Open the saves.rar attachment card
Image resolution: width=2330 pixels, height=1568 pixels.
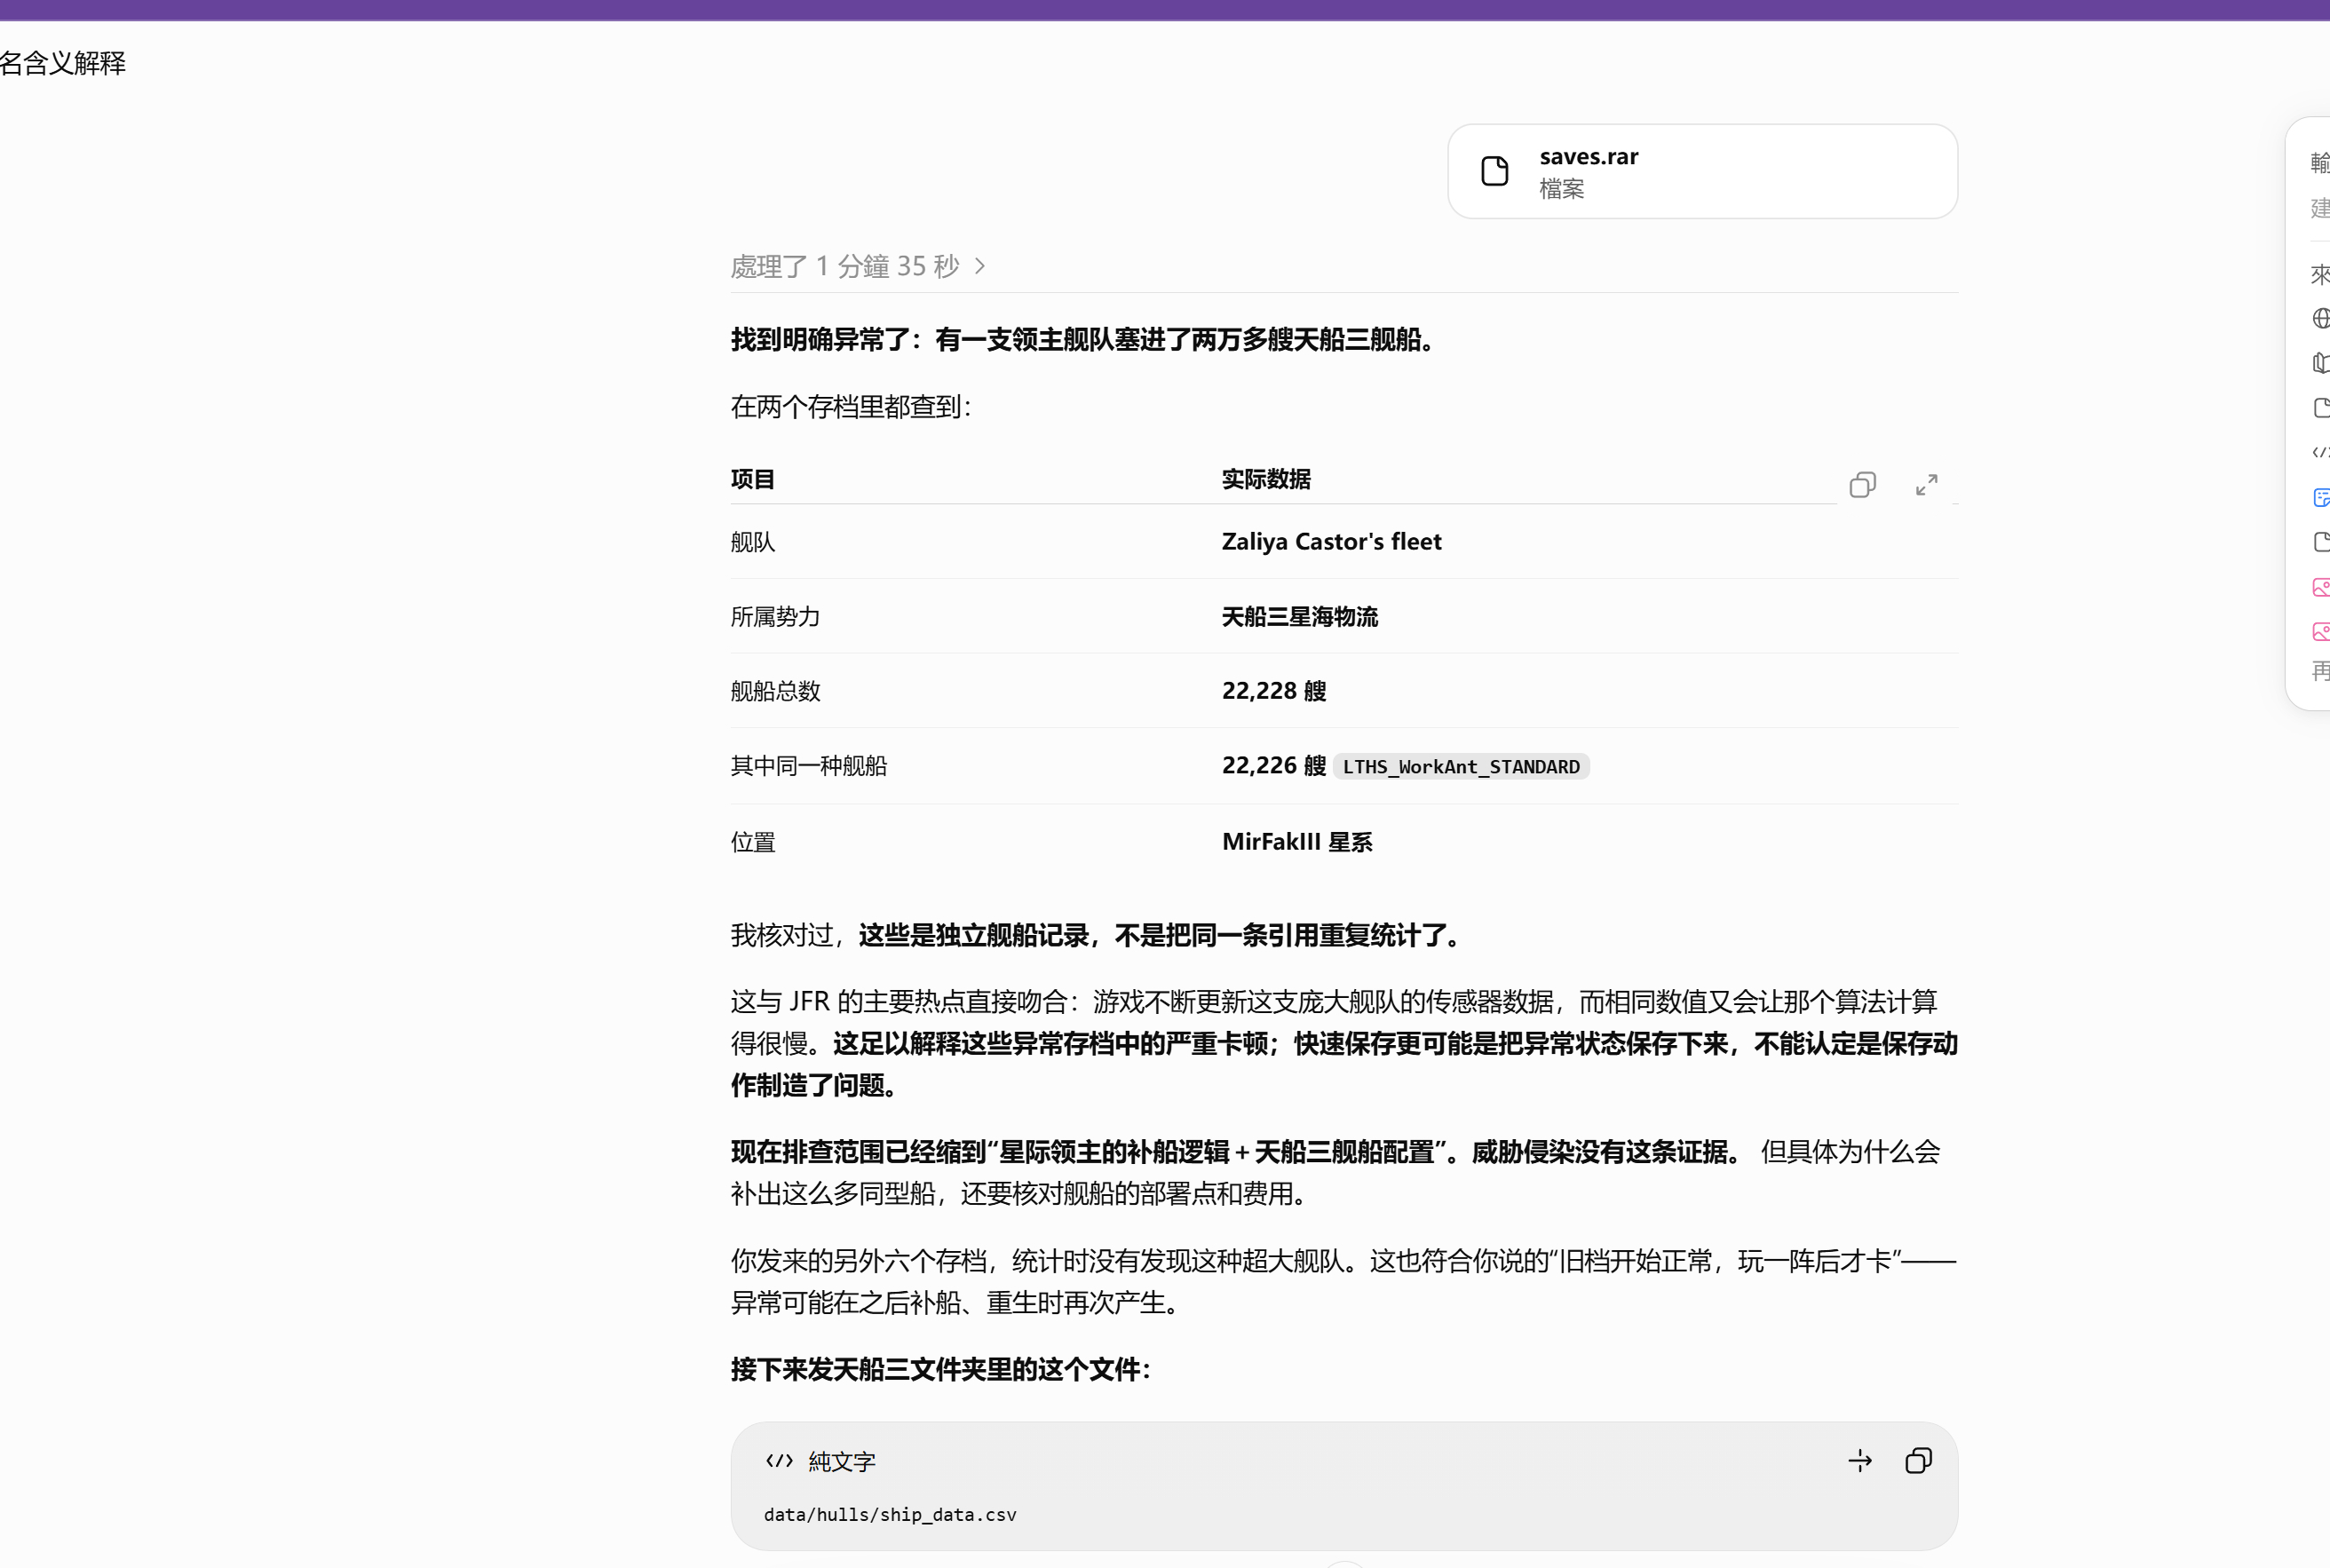[1702, 171]
